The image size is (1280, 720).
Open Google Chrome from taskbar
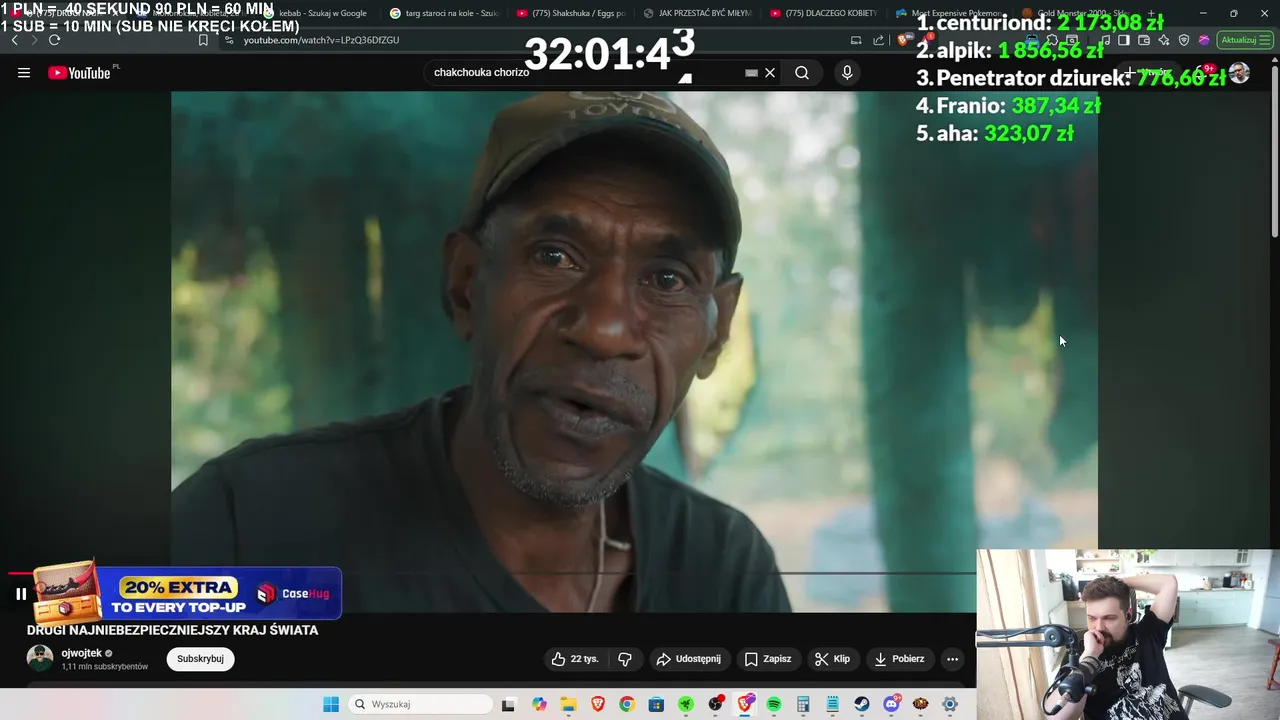click(627, 704)
